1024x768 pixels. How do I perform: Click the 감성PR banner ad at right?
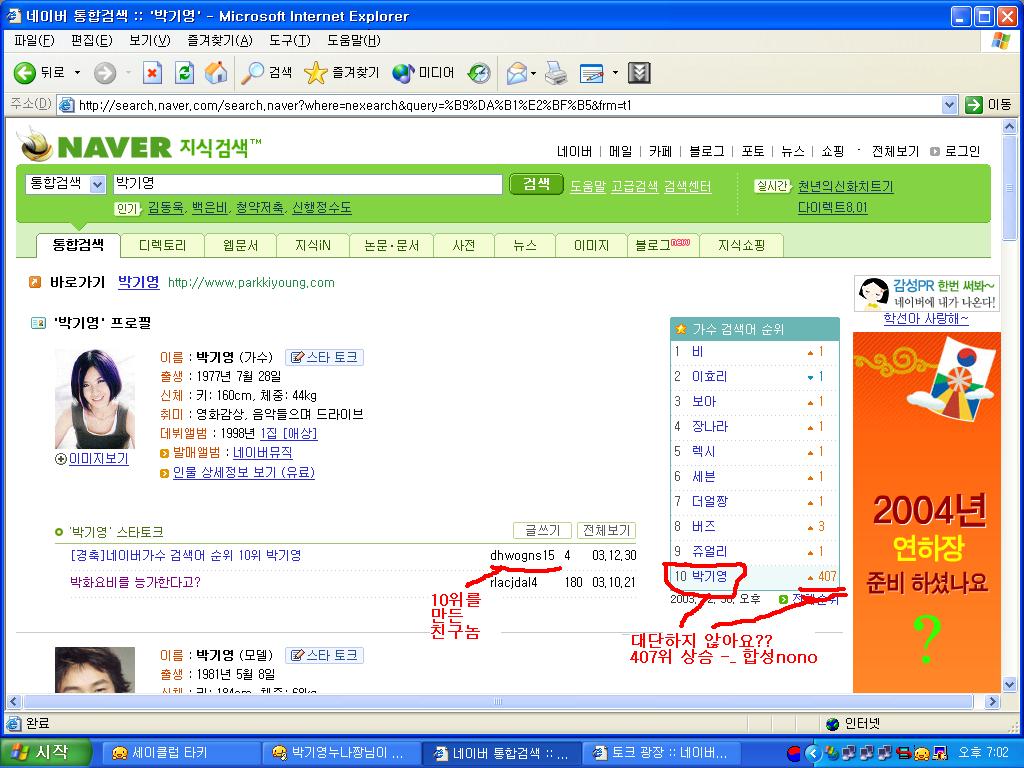[x=926, y=293]
